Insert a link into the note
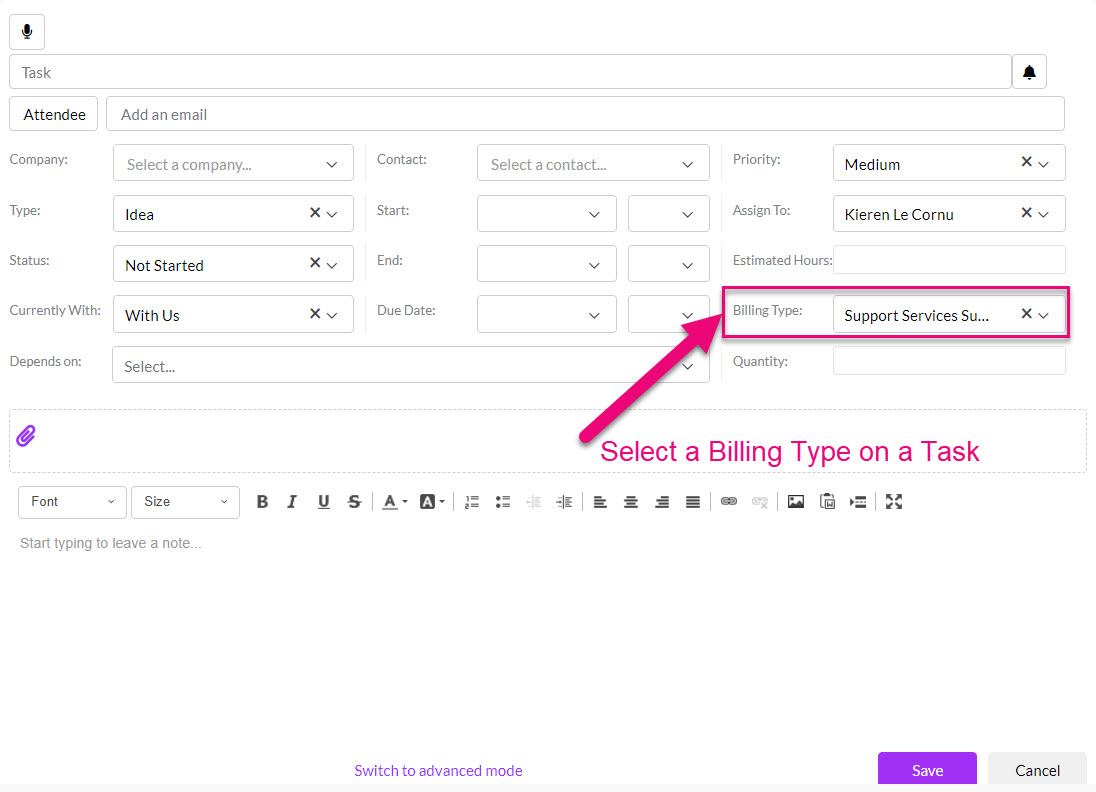1096x792 pixels. point(729,502)
